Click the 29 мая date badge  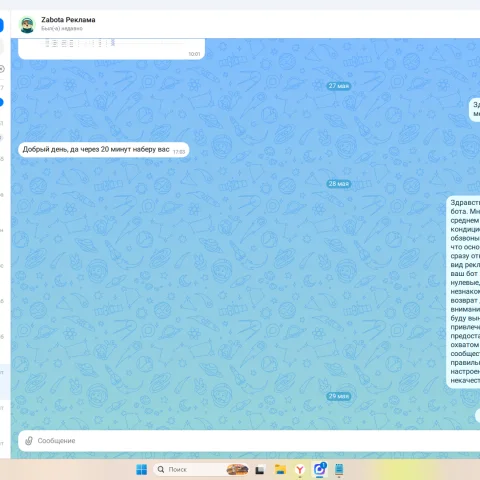[338, 396]
